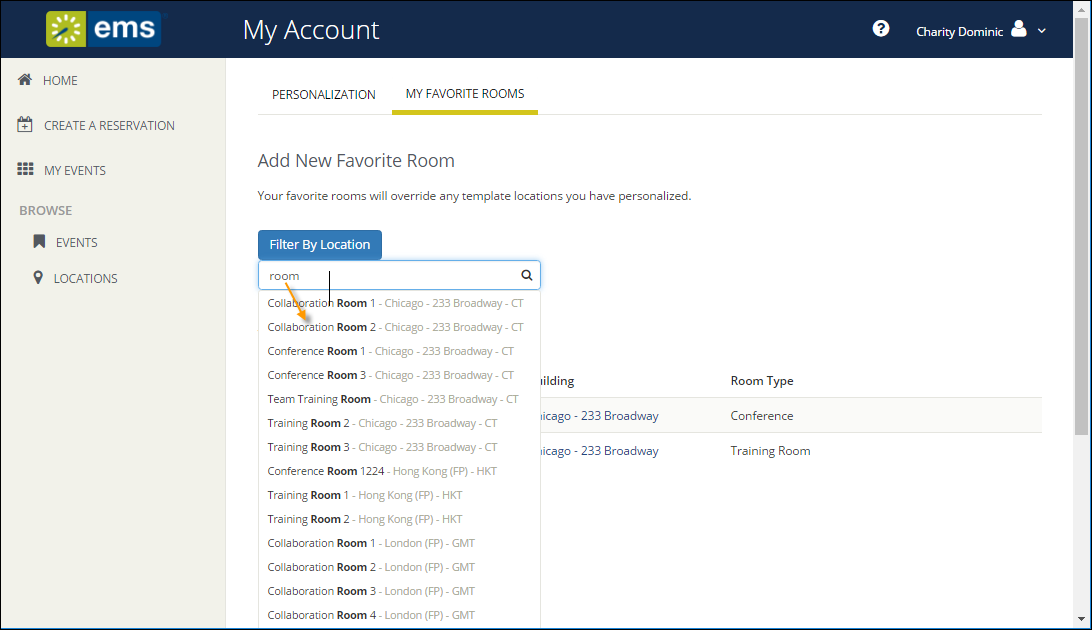This screenshot has height=630, width=1092.
Task: Click the Home house icon
Action: (x=26, y=80)
